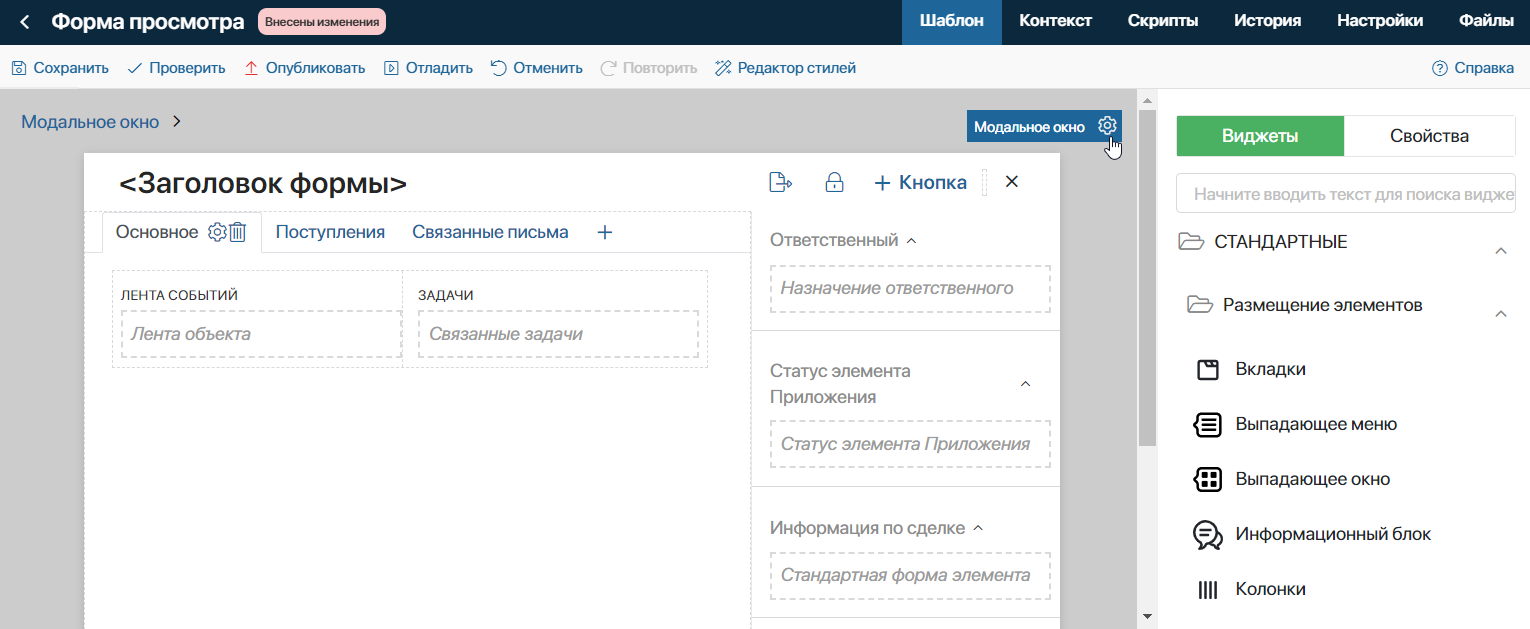Click the СТАНДАРТНЫЕ folder icon
The width and height of the screenshot is (1530, 629).
[1191, 242]
